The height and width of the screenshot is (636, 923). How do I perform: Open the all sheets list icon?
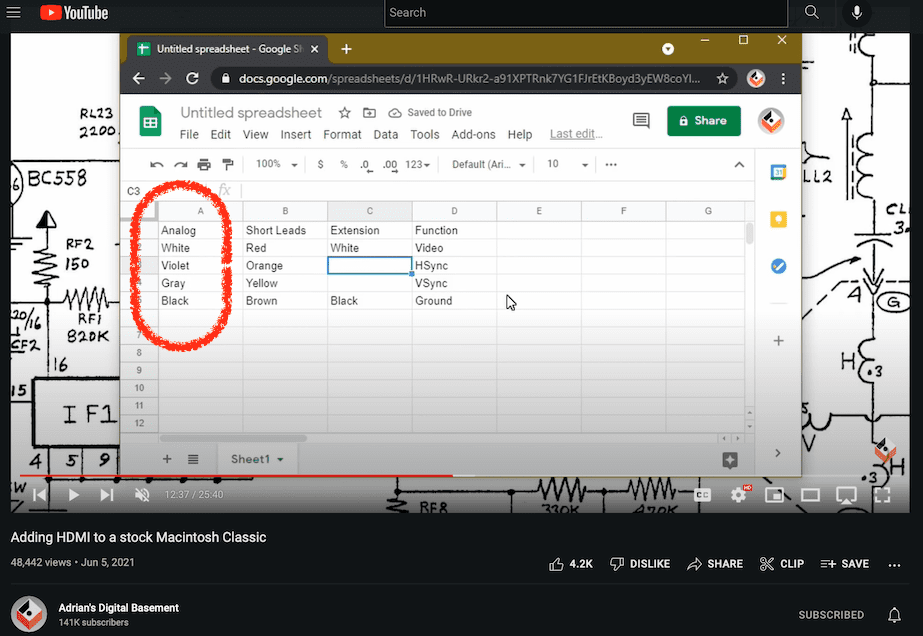click(193, 459)
